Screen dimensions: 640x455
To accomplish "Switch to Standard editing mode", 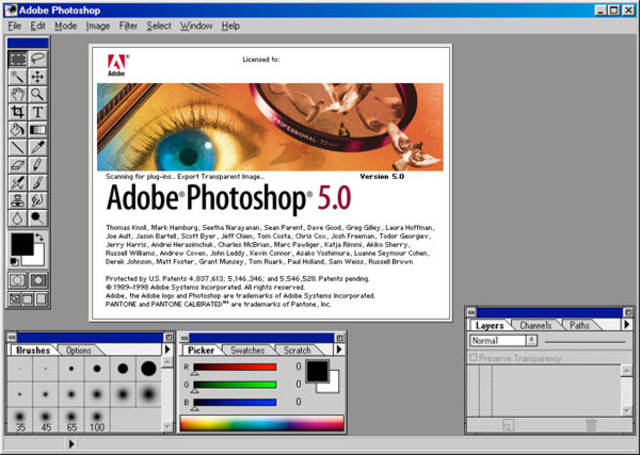I will coord(18,280).
